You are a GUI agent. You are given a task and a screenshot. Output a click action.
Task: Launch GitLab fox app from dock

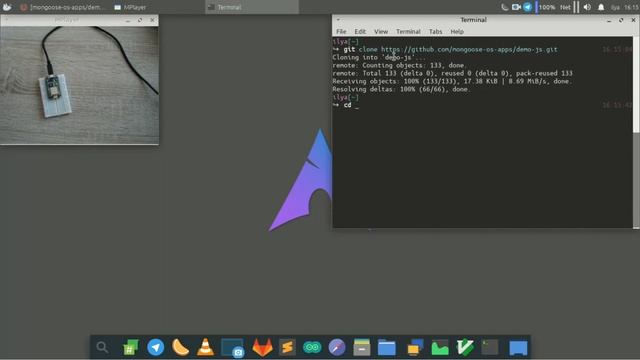(x=262, y=347)
